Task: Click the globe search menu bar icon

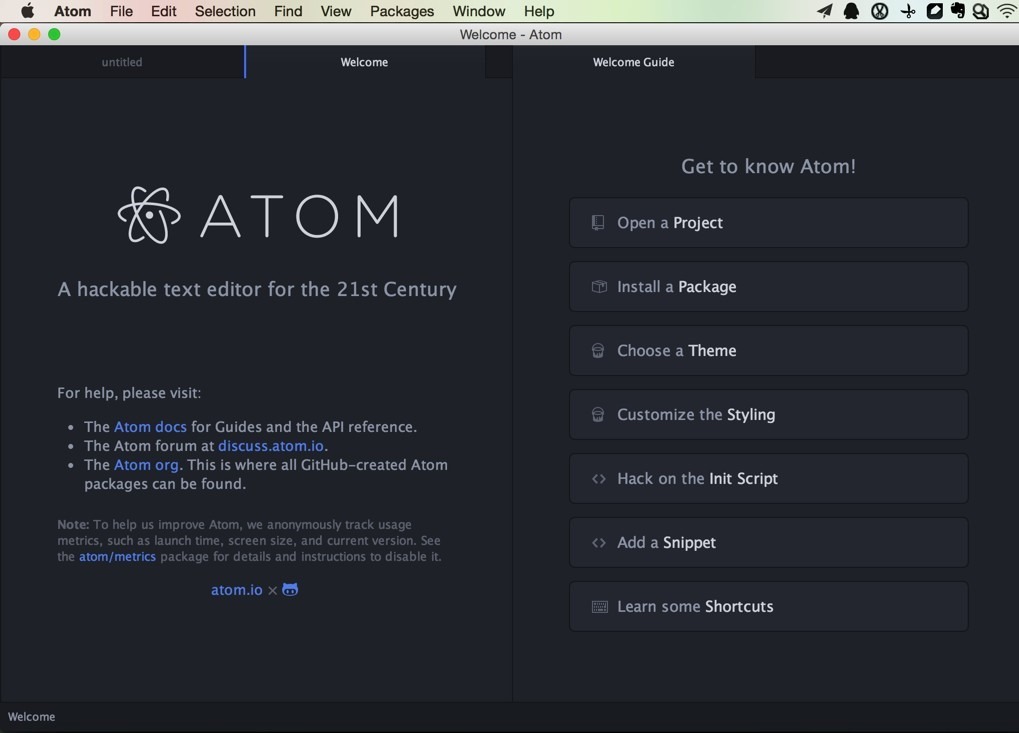Action: click(x=981, y=11)
